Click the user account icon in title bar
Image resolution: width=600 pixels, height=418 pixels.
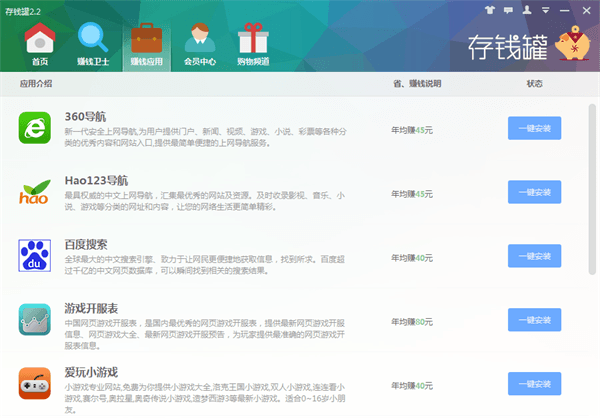coord(525,9)
